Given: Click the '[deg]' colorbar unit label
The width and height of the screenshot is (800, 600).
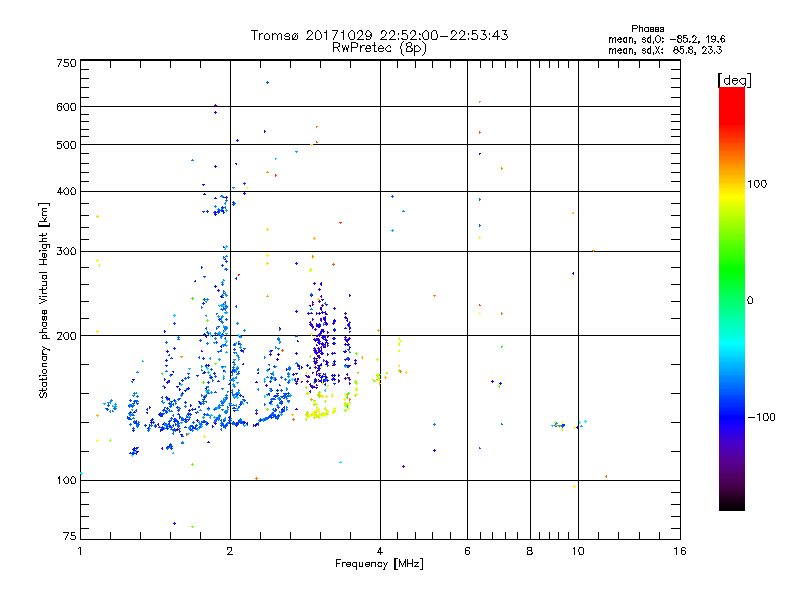Looking at the screenshot, I should [734, 80].
